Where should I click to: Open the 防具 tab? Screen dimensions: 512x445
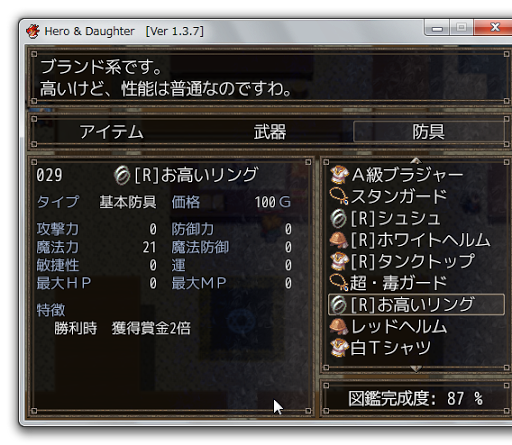coord(428,132)
